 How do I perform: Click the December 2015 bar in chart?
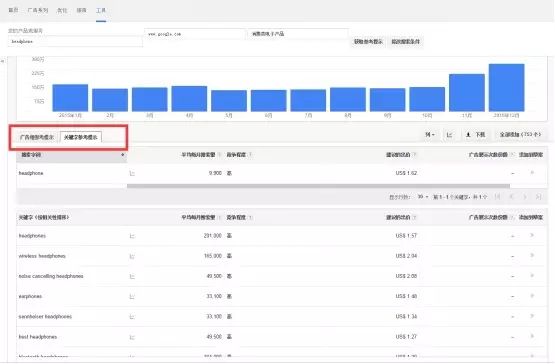(507, 88)
